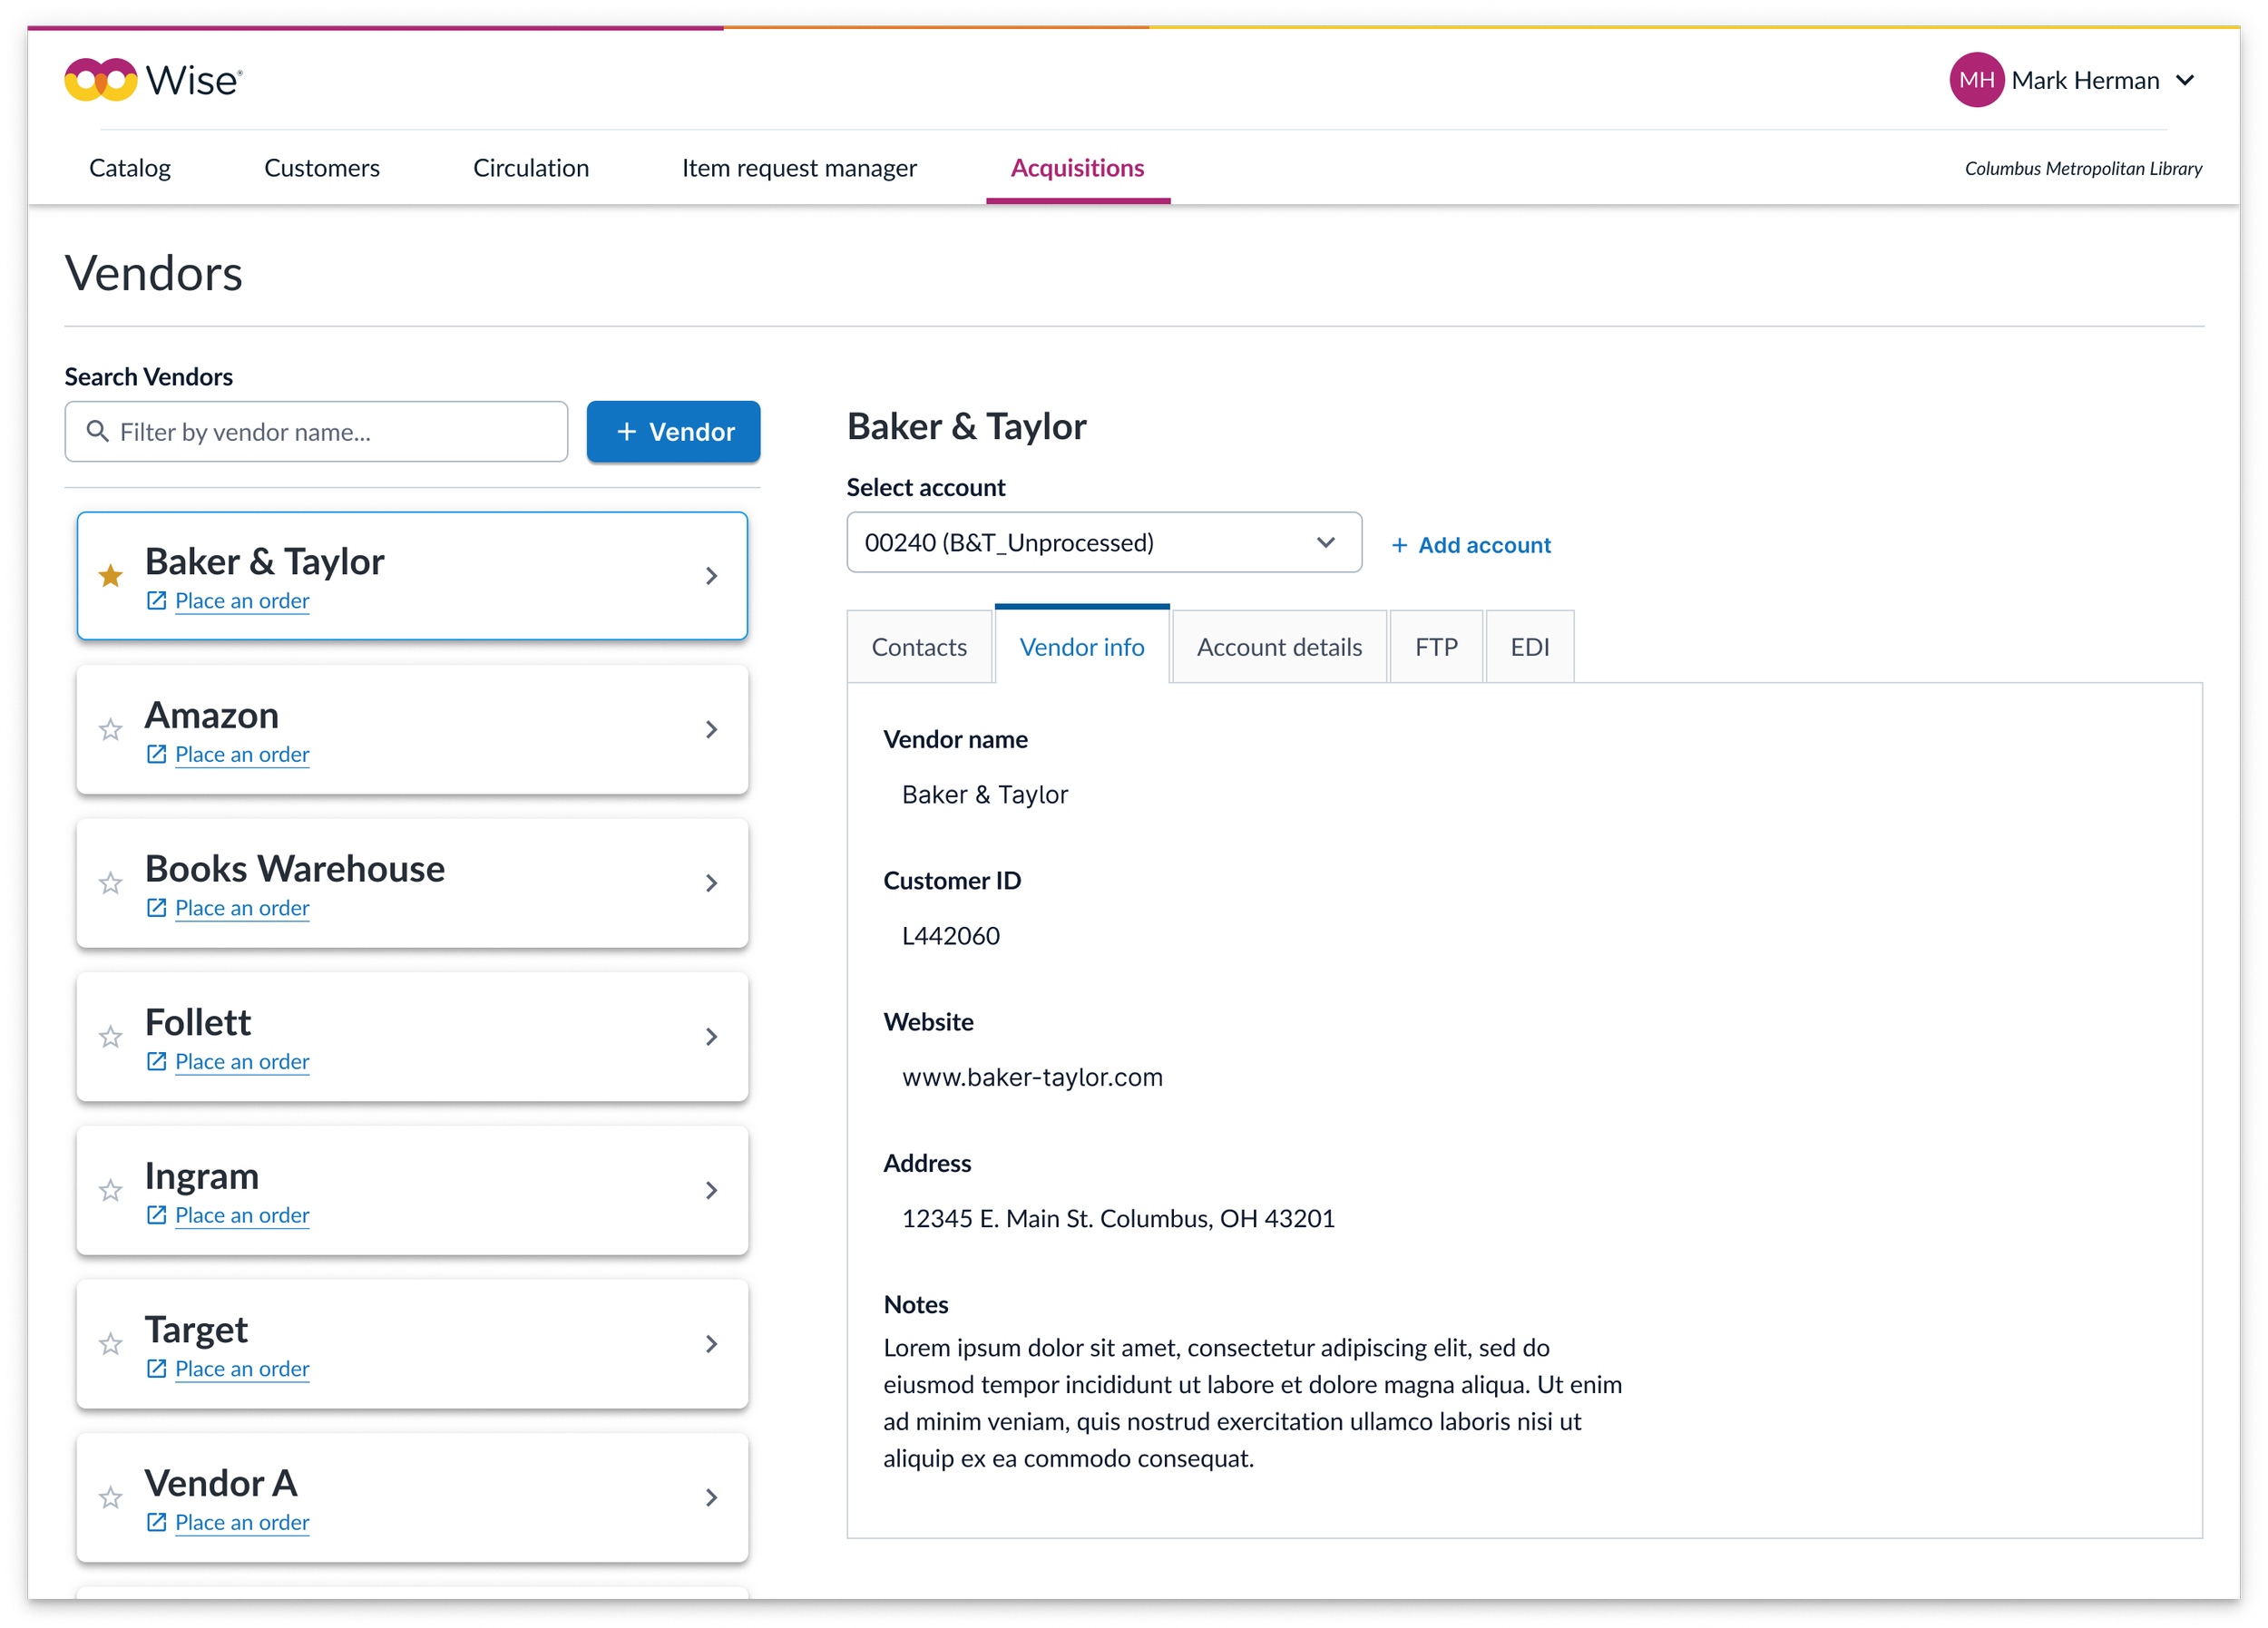2268x1628 pixels.
Task: Click the Customer ID value L442060
Action: click(x=950, y=936)
